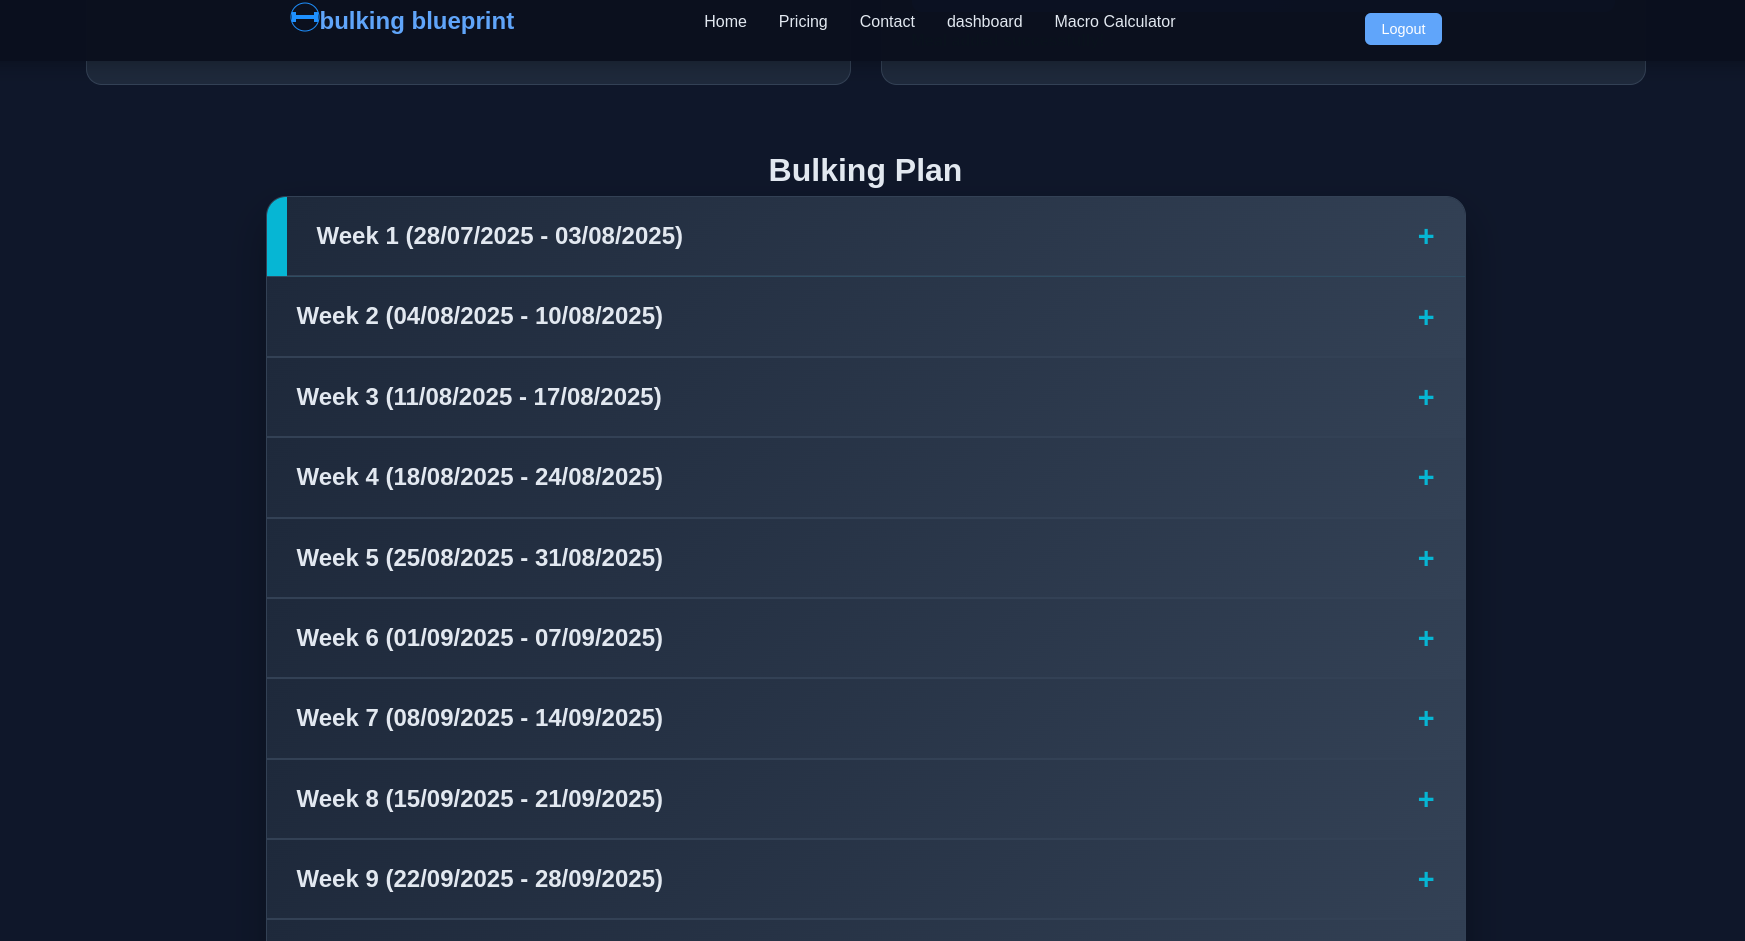This screenshot has width=1745, height=941.
Task: Click the plus icon for Week 5
Action: coord(1425,559)
